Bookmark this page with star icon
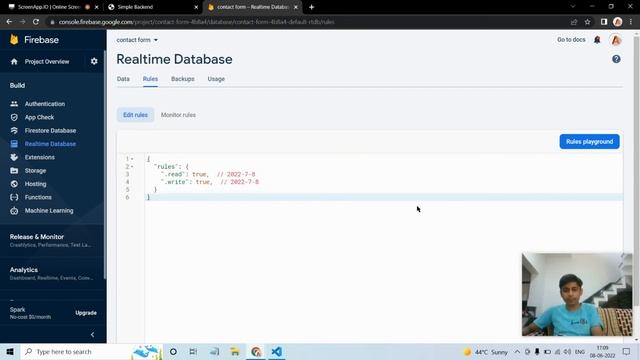 click(x=587, y=22)
